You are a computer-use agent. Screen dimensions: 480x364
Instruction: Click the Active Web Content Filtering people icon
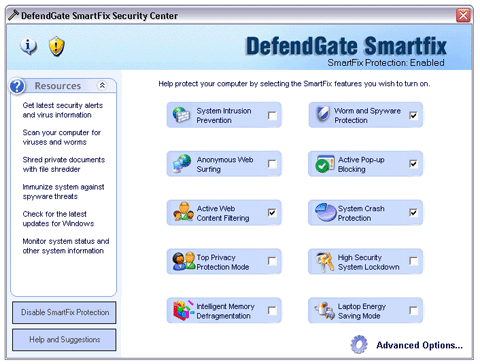pos(183,212)
